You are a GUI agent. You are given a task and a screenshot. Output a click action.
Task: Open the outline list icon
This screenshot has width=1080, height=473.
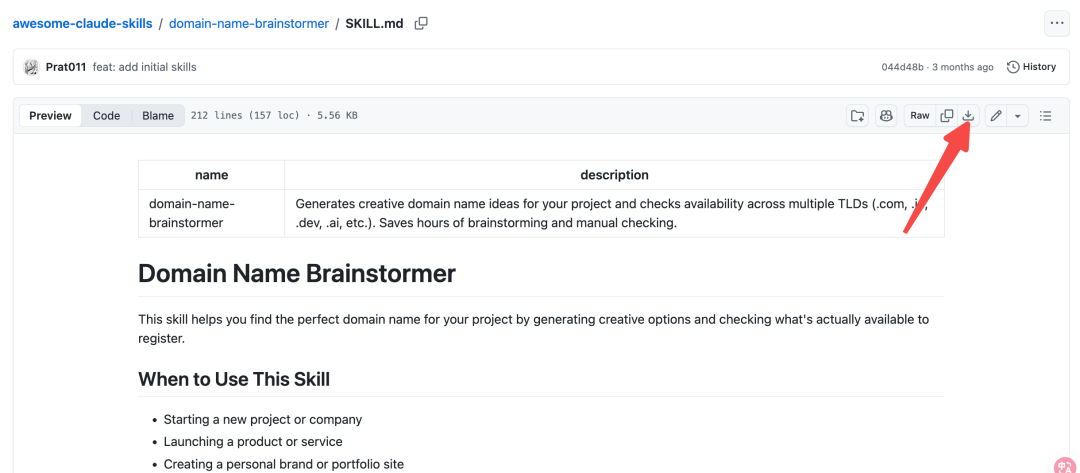(x=1046, y=116)
